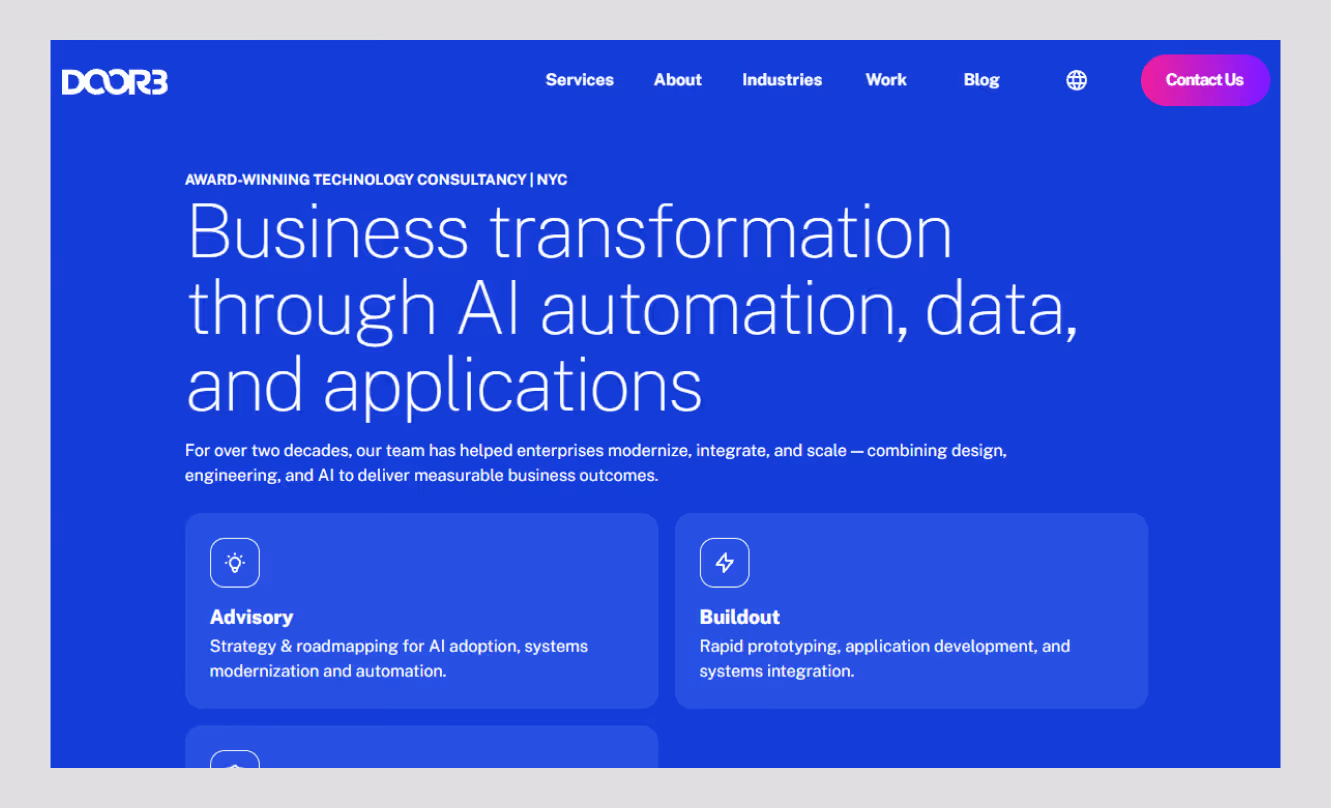
Task: Click the DOOR3 logo
Action: pyautogui.click(x=114, y=81)
